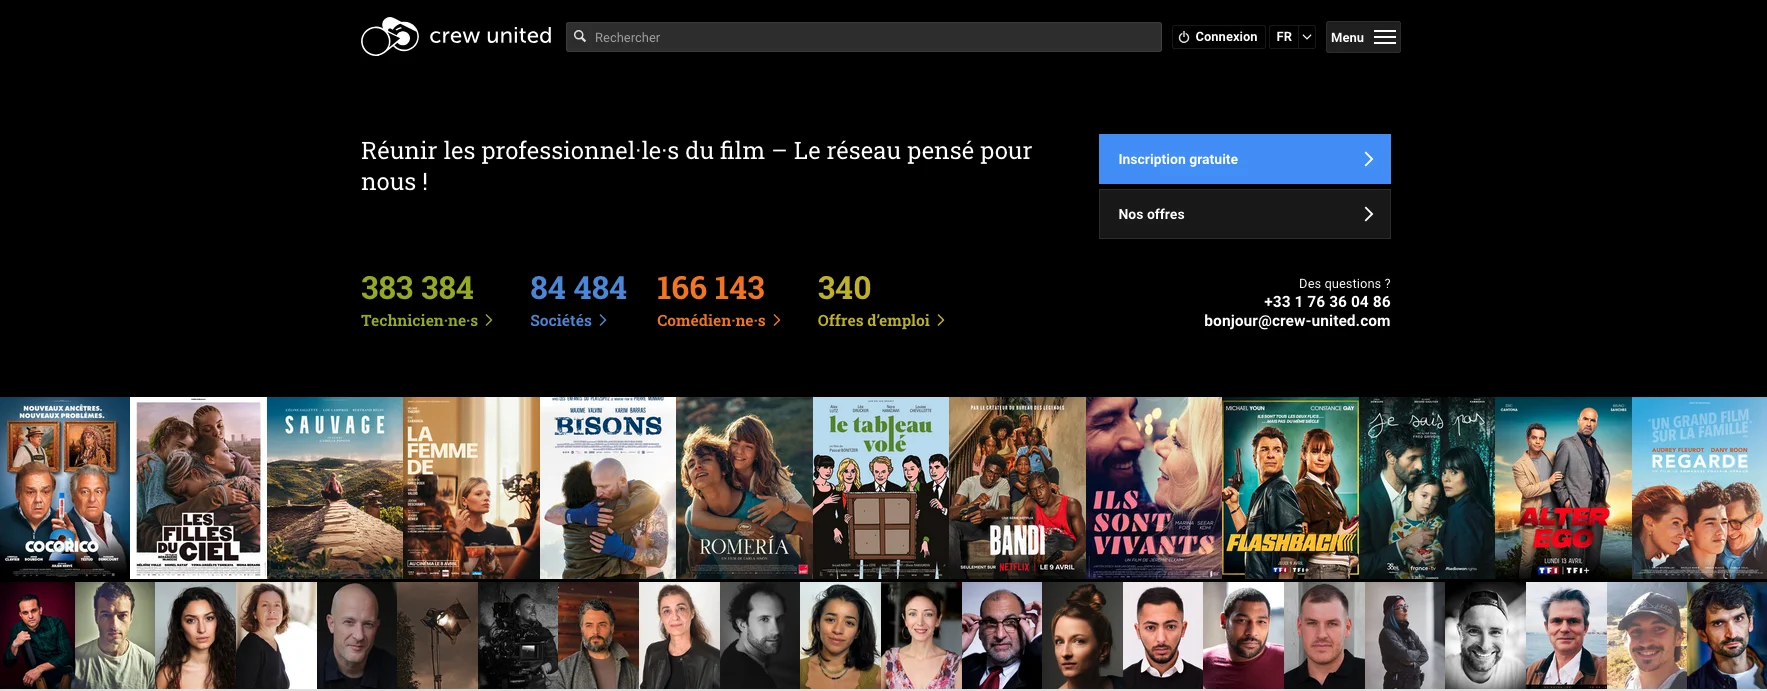Open the Technicien·ne·s listing link
1767x691 pixels.
(x=420, y=320)
